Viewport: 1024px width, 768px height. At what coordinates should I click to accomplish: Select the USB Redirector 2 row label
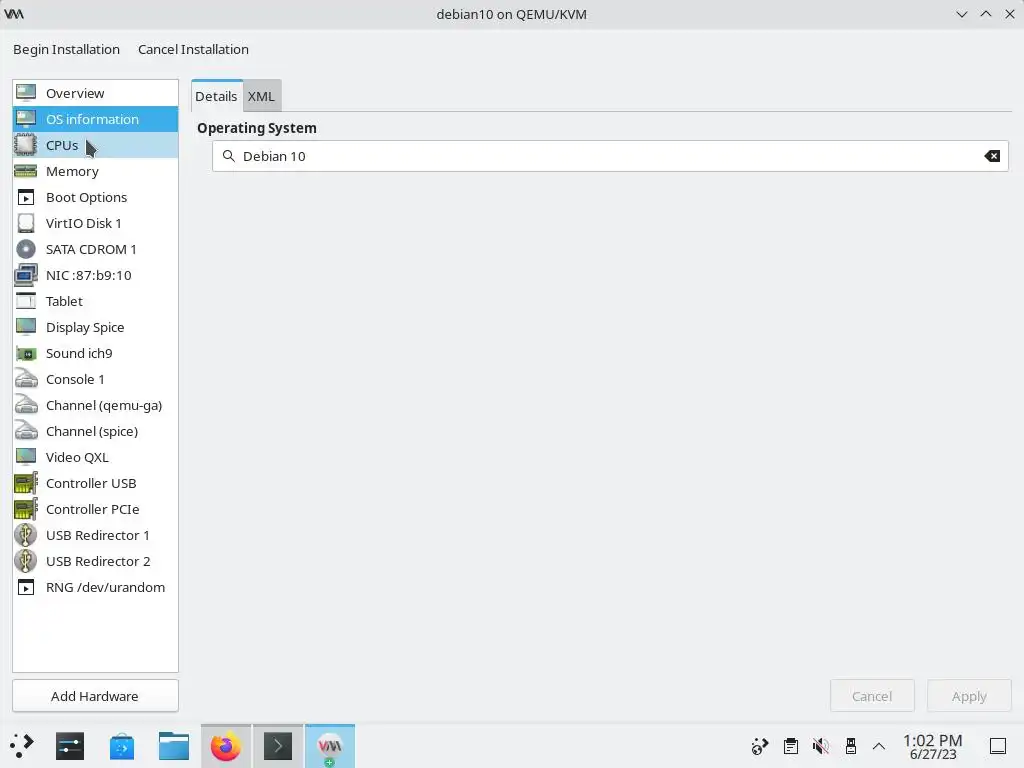98,561
